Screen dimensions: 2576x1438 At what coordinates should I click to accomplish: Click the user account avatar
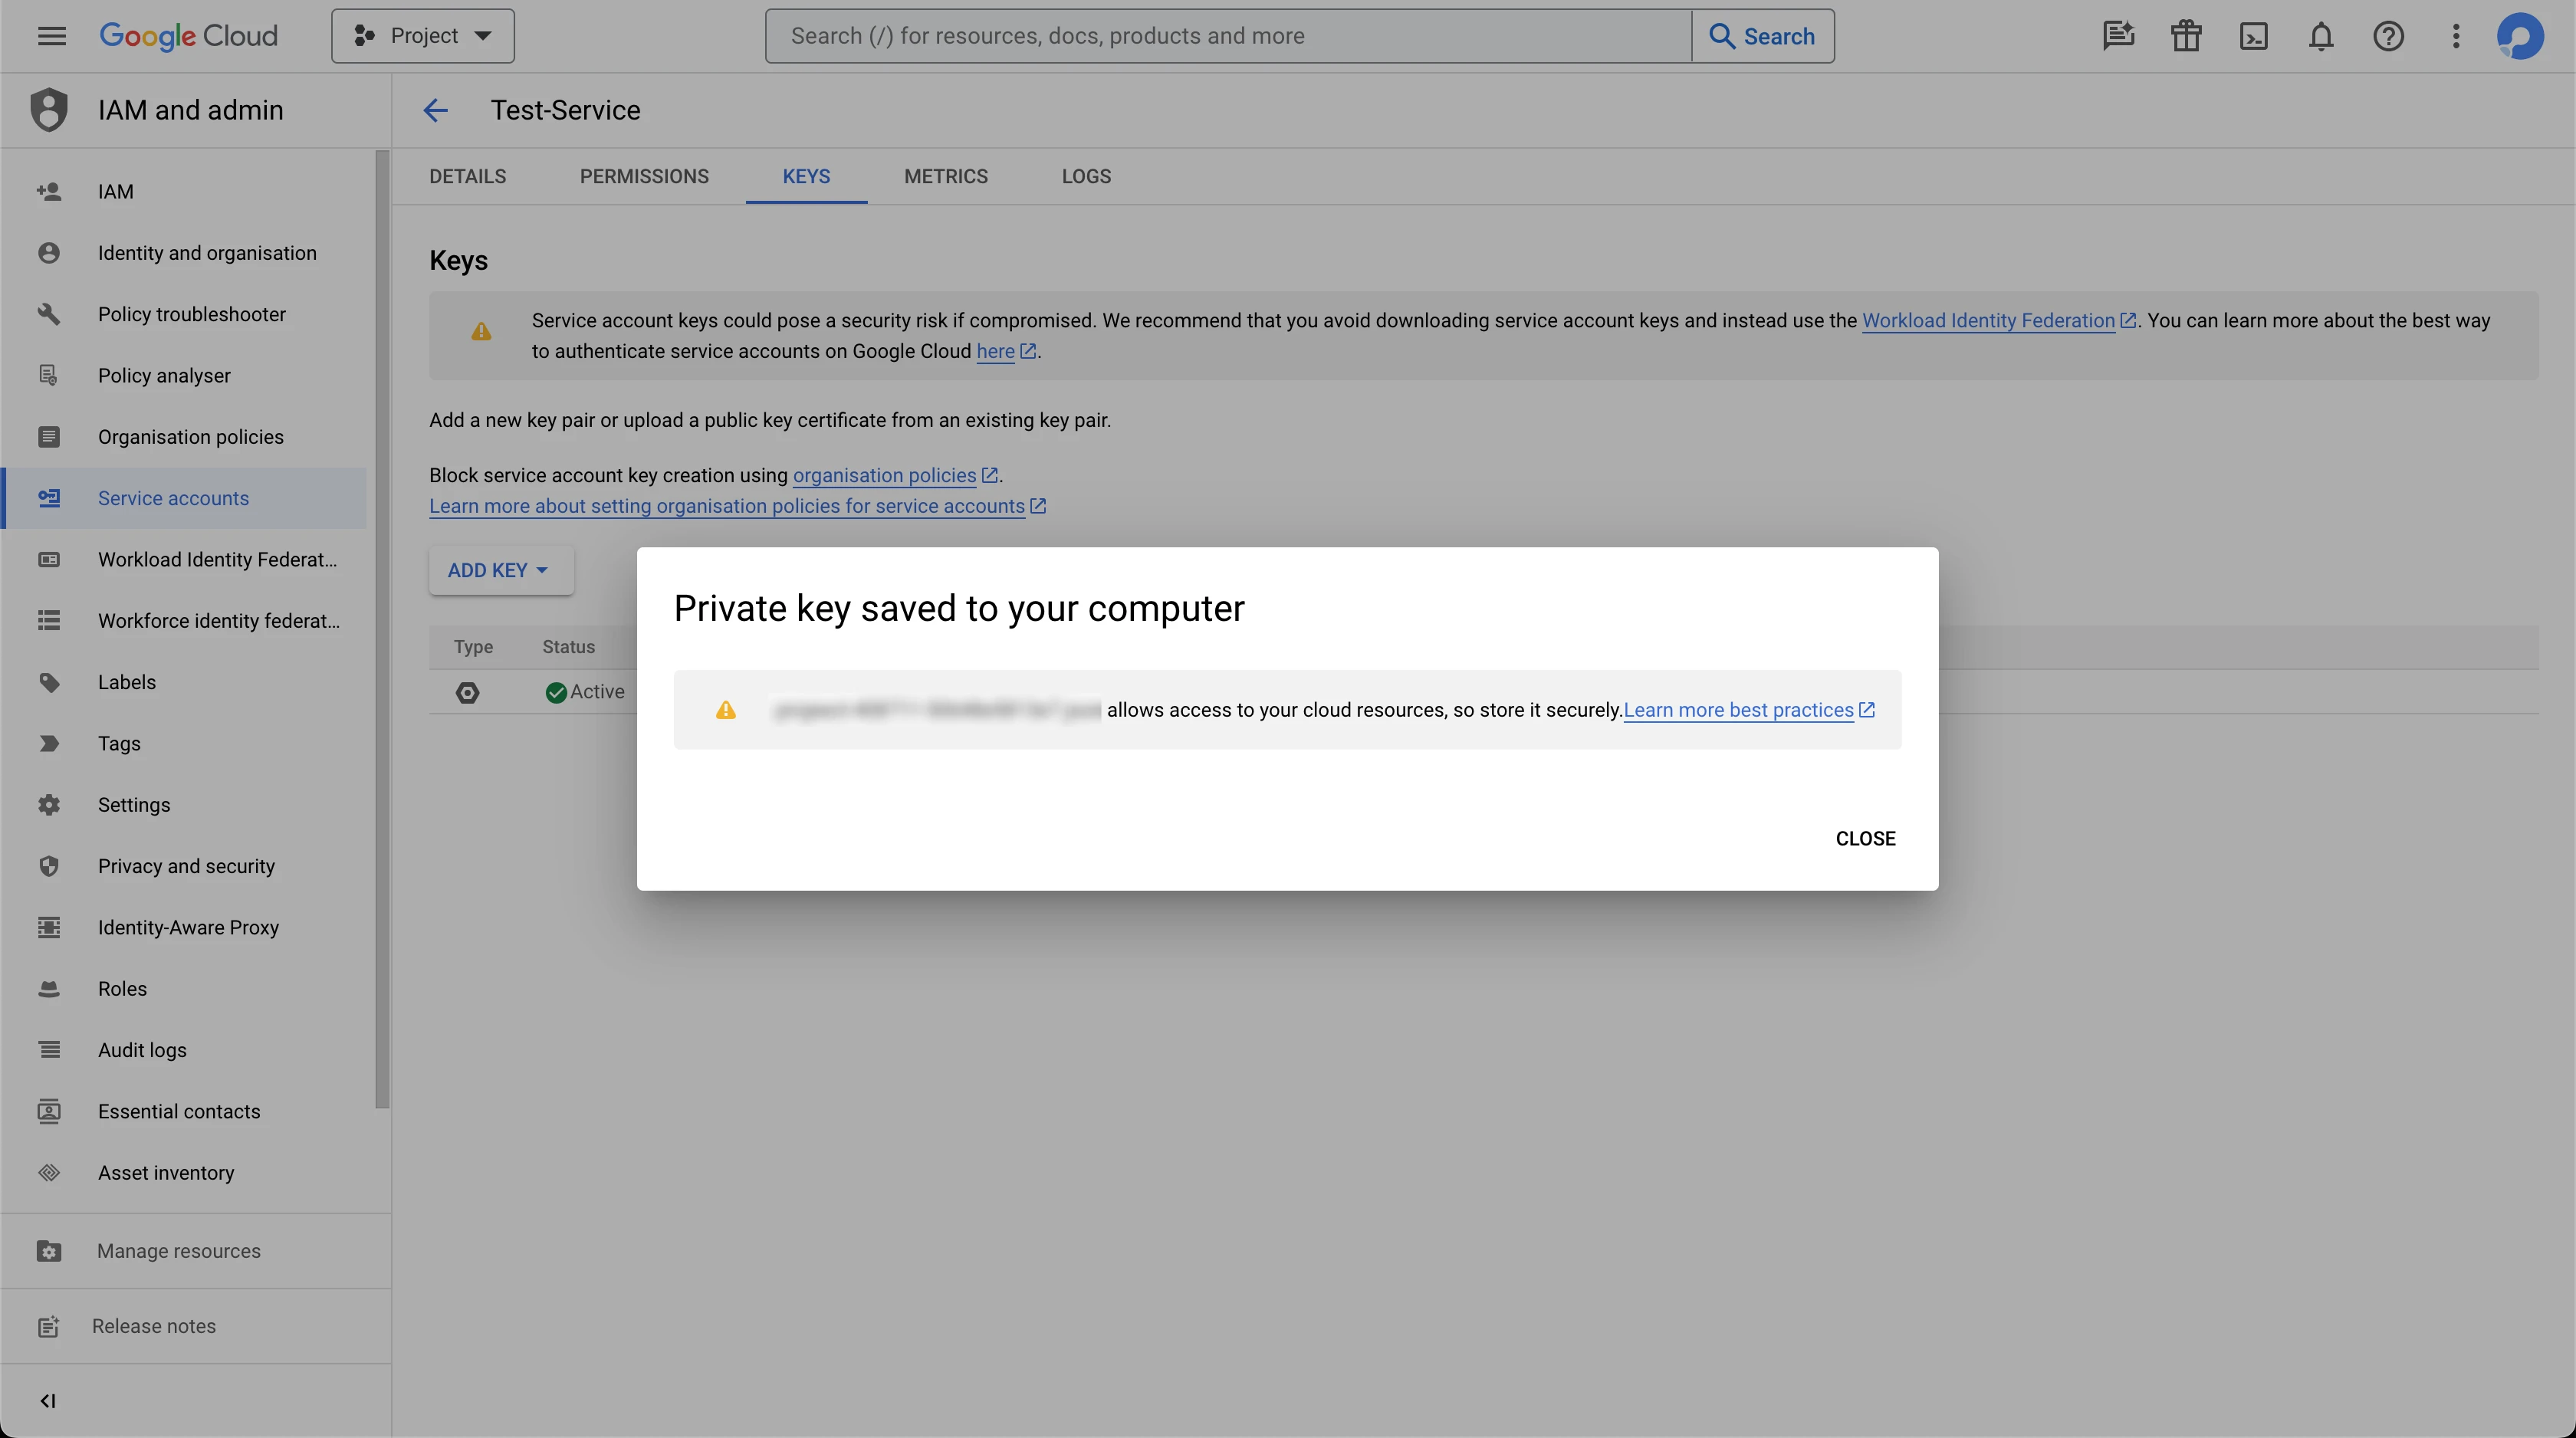tap(2520, 36)
